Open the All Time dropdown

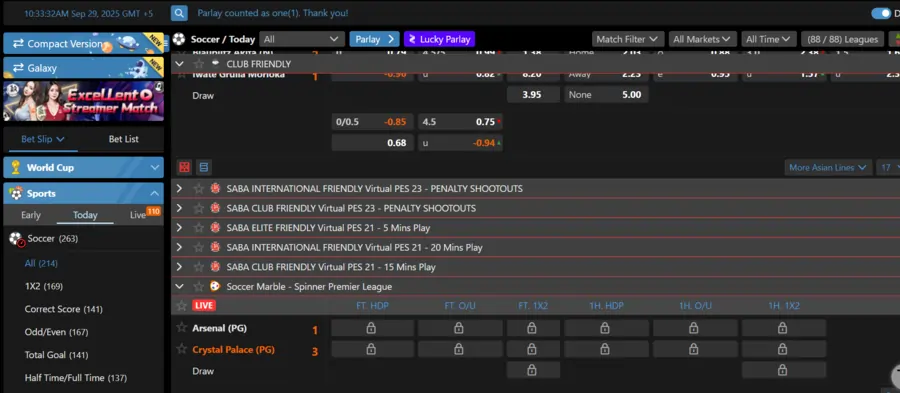[769, 39]
